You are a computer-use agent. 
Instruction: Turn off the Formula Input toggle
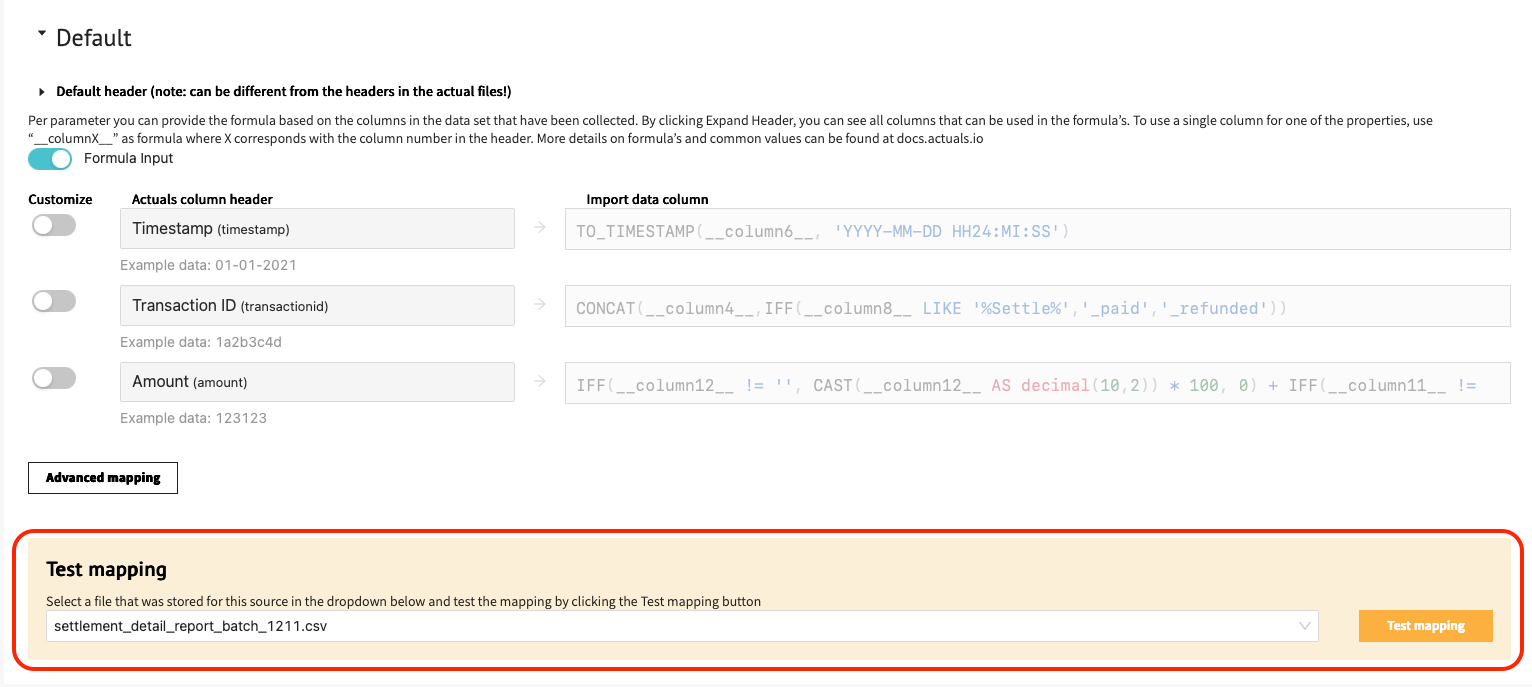(x=50, y=159)
